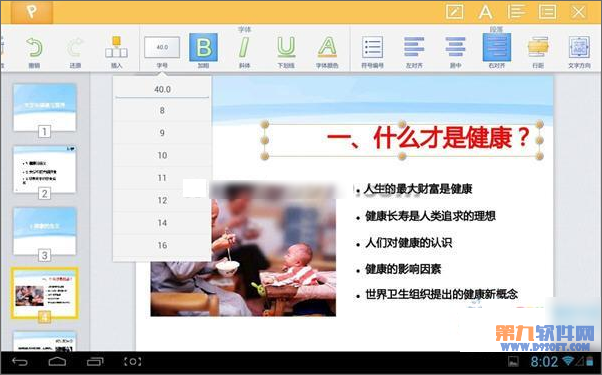Click the title box bottom-center handle

(x=402, y=156)
